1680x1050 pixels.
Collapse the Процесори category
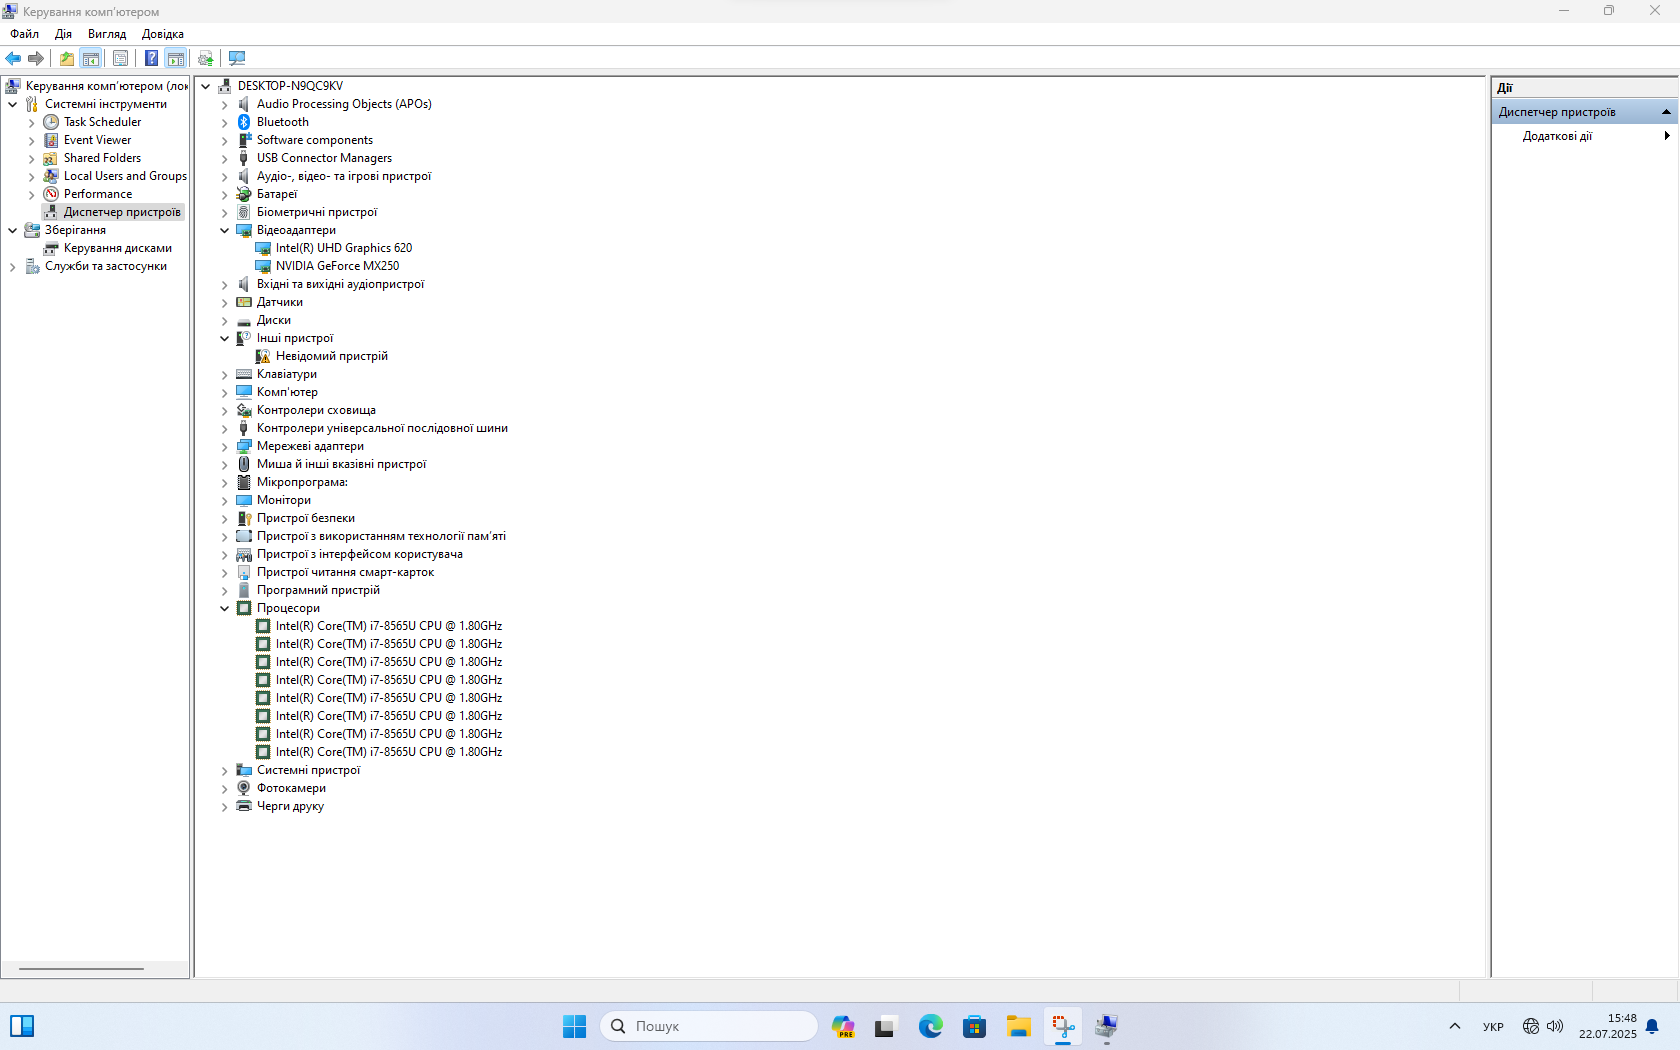[225, 608]
